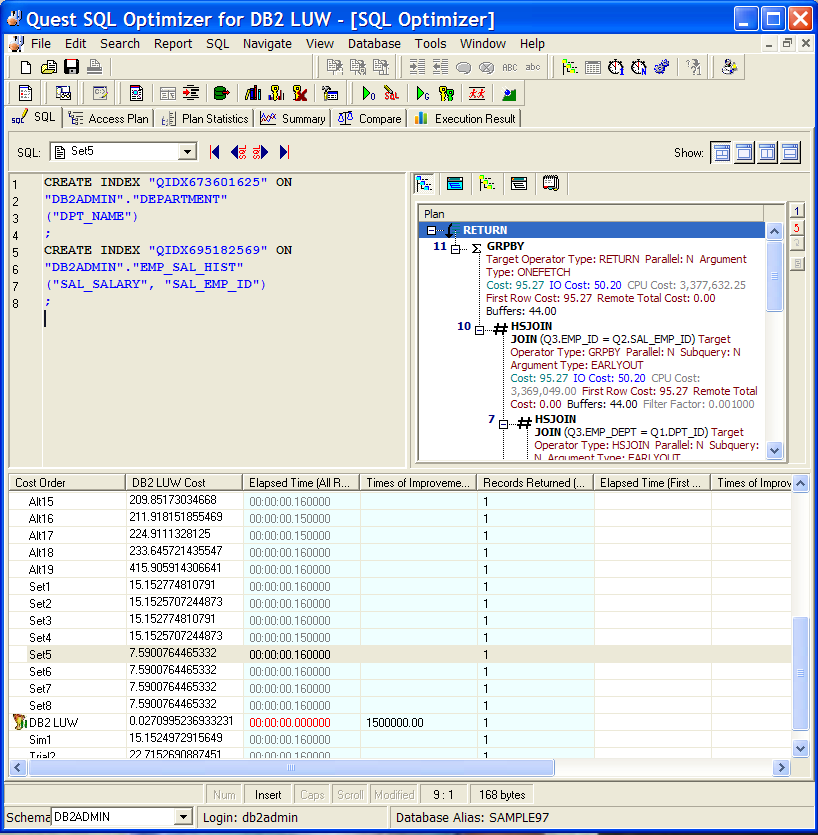Jump to first SQL with the blue arrow
This screenshot has width=818, height=835.
(x=214, y=152)
